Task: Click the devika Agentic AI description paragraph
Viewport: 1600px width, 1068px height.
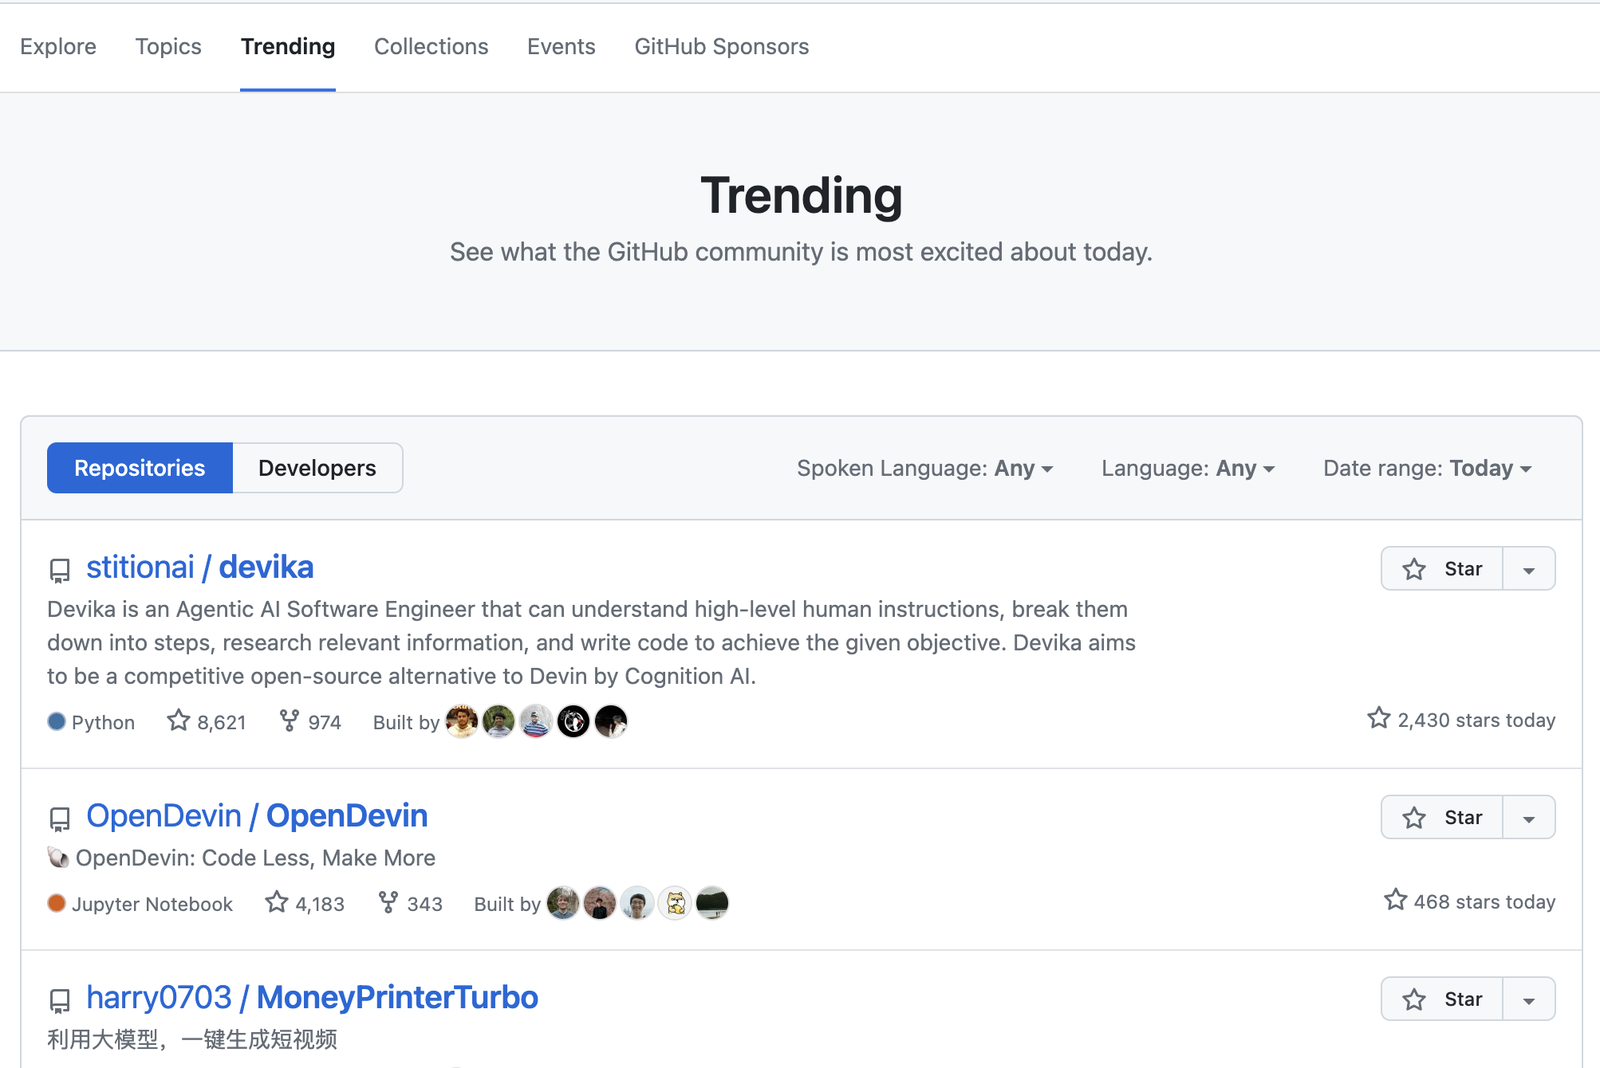Action: click(591, 643)
